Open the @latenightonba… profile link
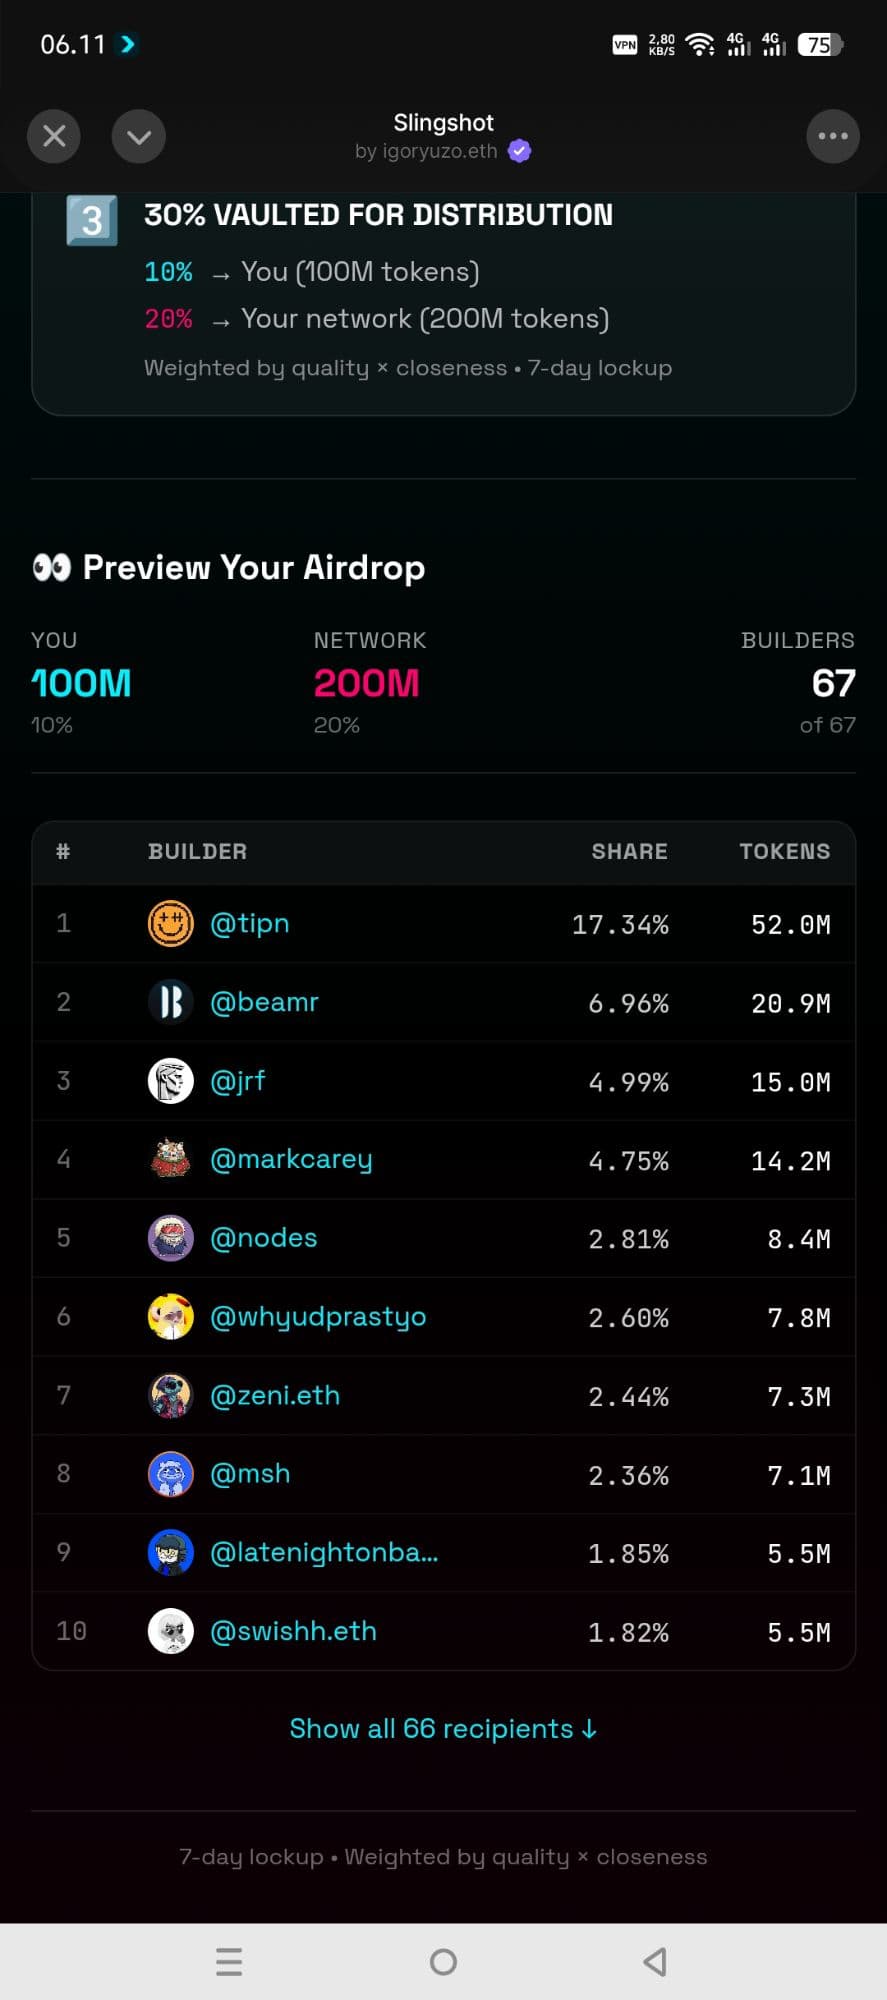887x2000 pixels. coord(324,1552)
